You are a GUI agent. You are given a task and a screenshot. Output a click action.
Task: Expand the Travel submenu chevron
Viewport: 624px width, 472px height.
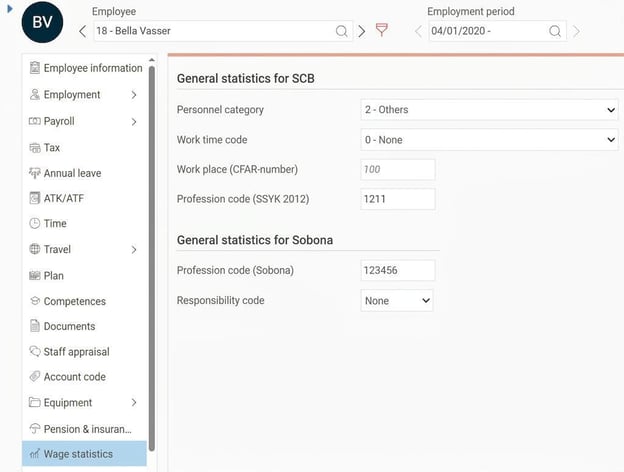[134, 250]
